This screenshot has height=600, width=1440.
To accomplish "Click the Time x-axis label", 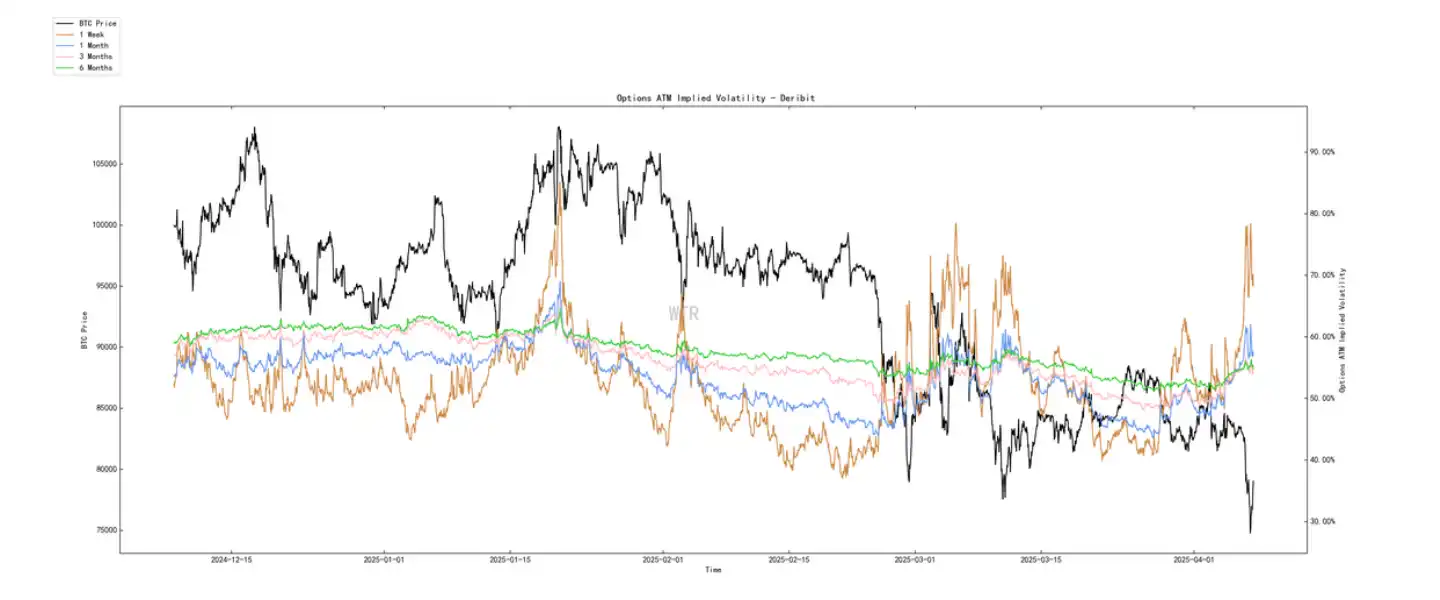I will point(713,570).
